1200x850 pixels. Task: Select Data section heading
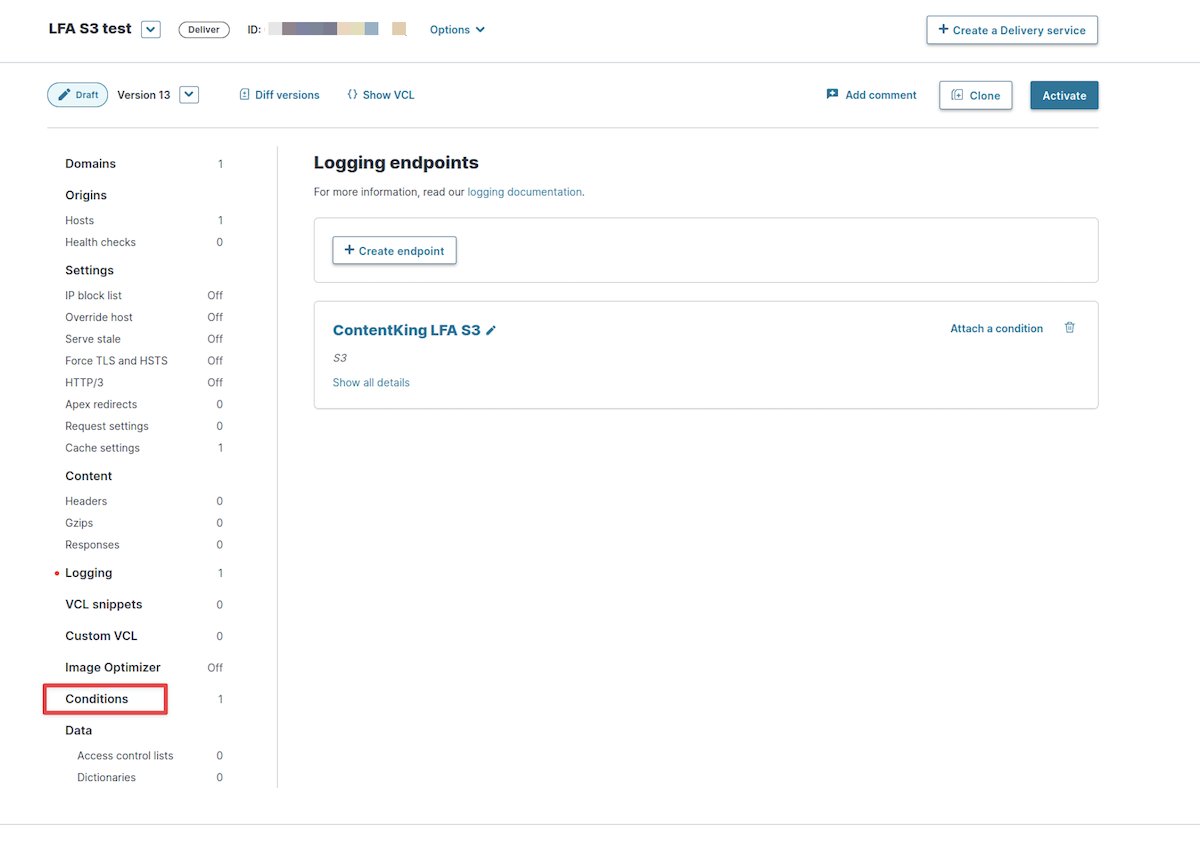(x=78, y=730)
